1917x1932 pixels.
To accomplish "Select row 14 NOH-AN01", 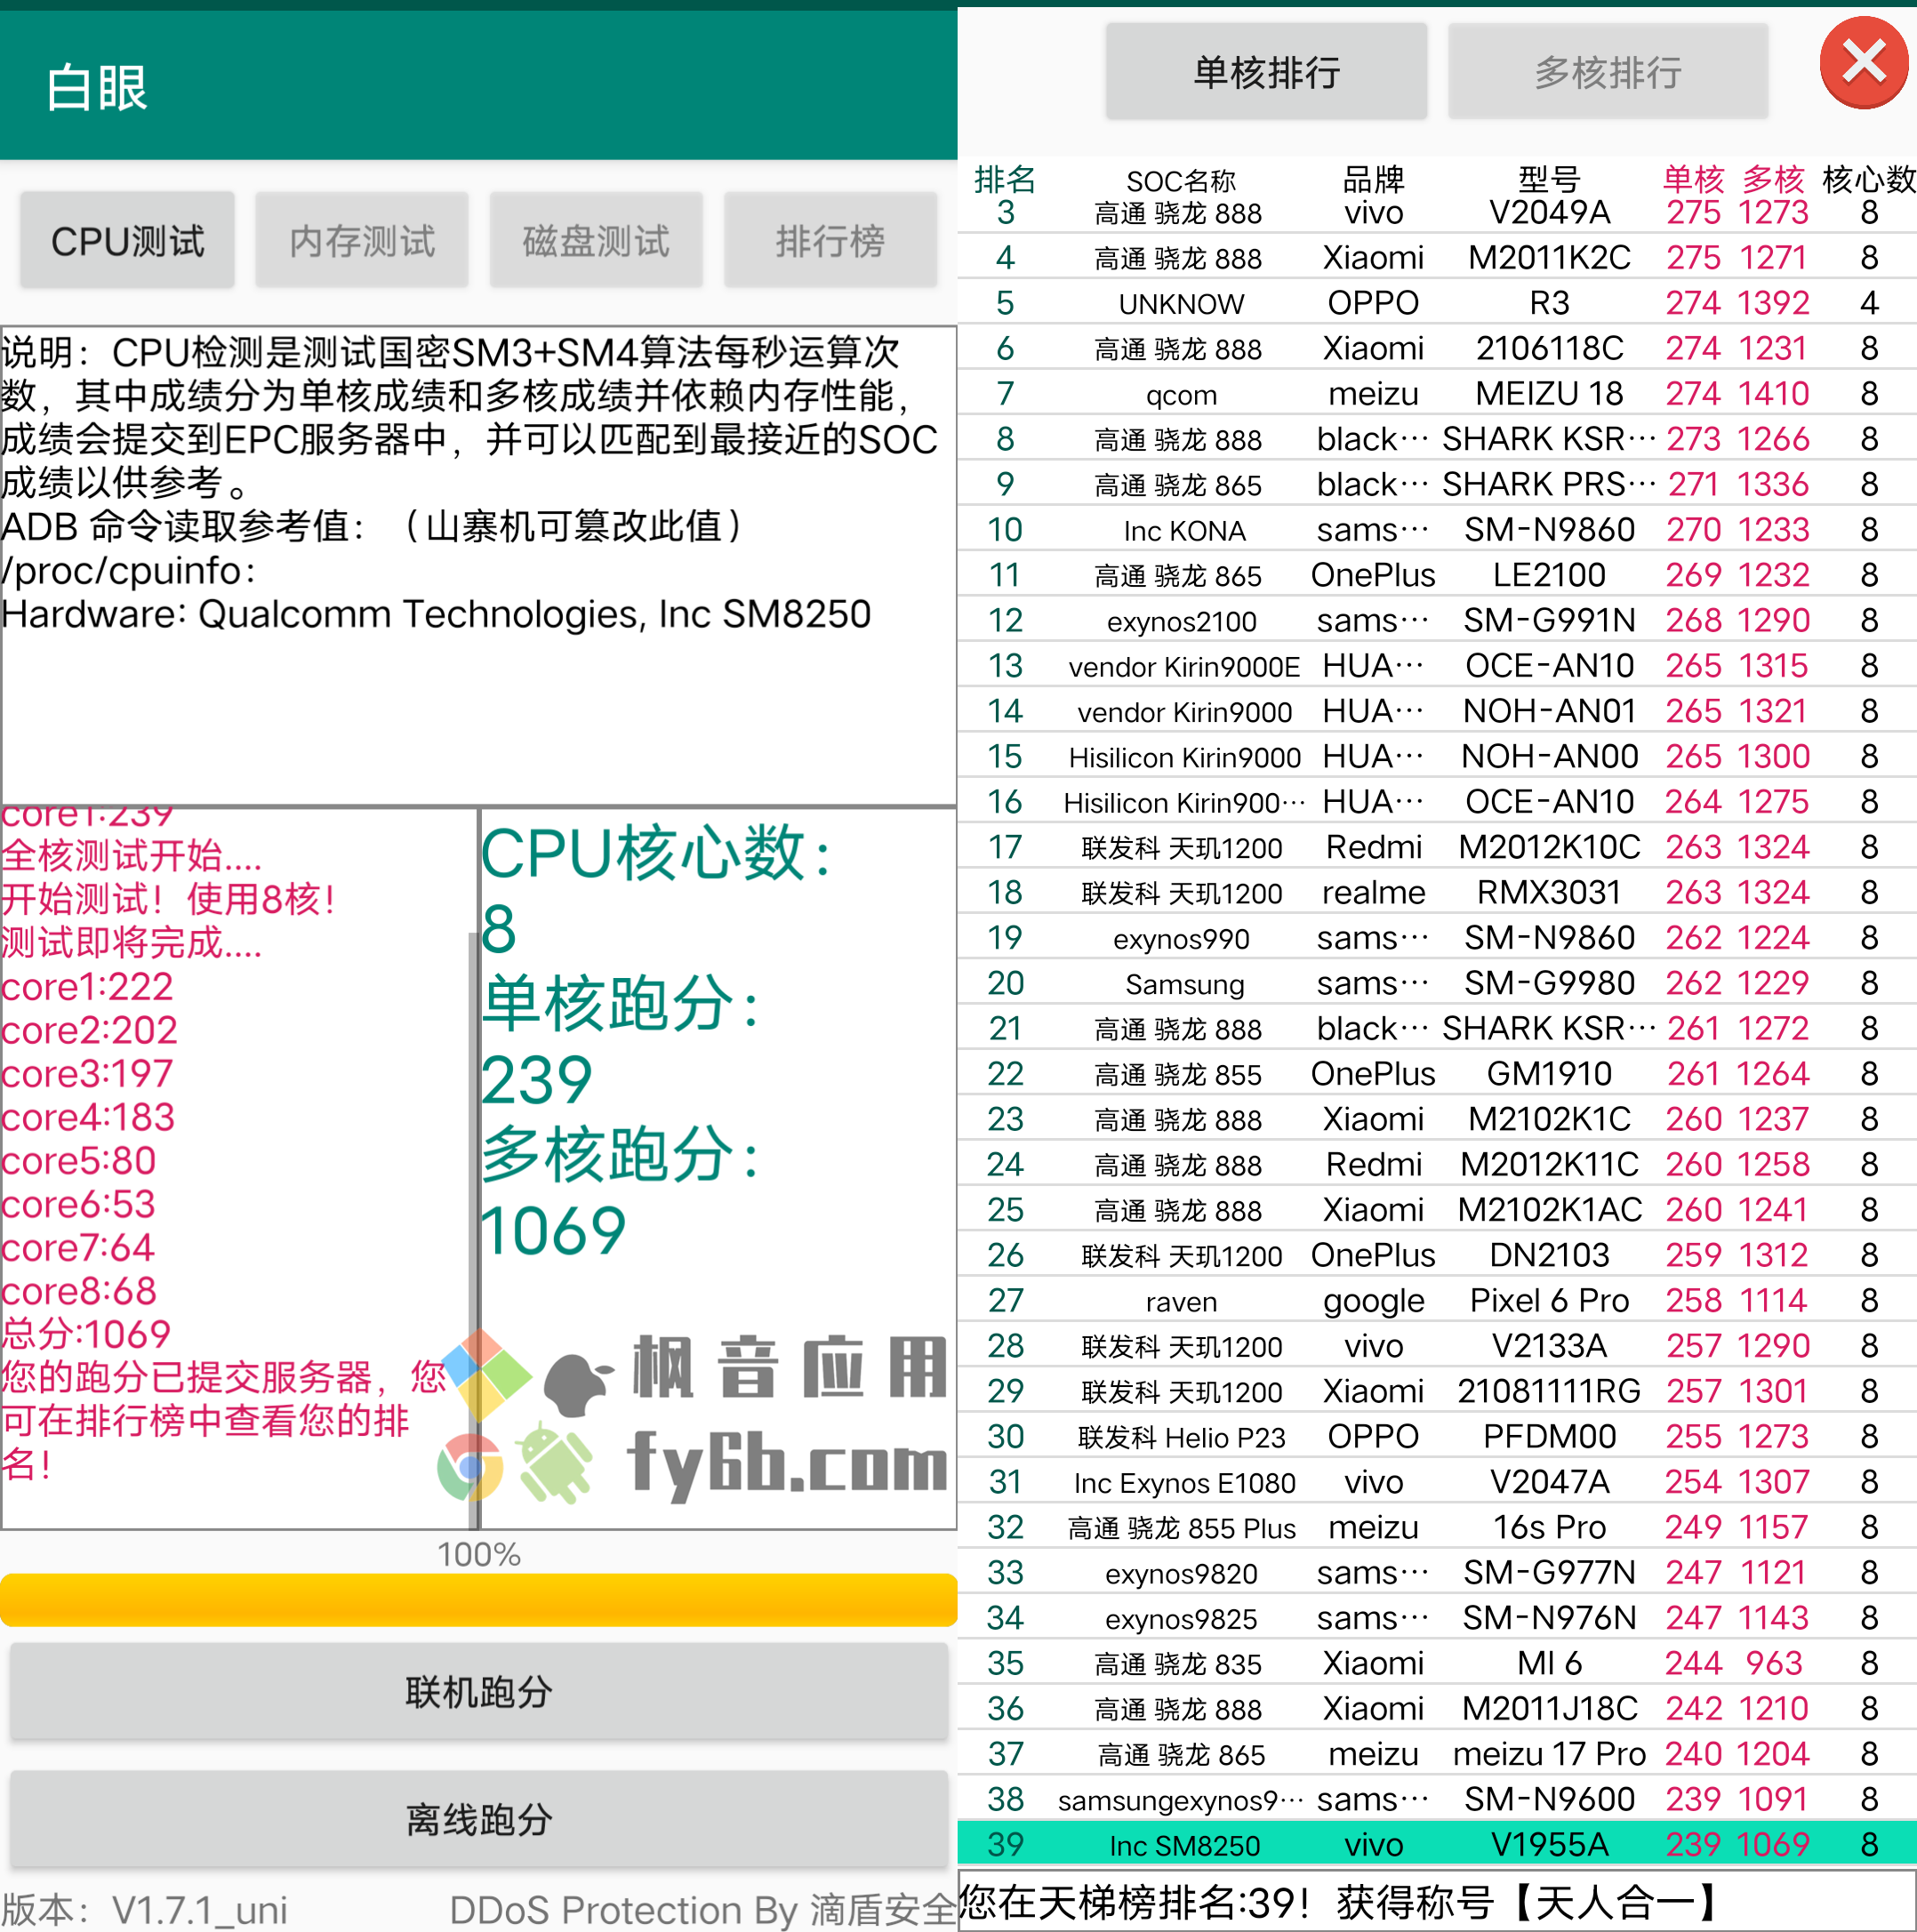I will (x=1437, y=711).
